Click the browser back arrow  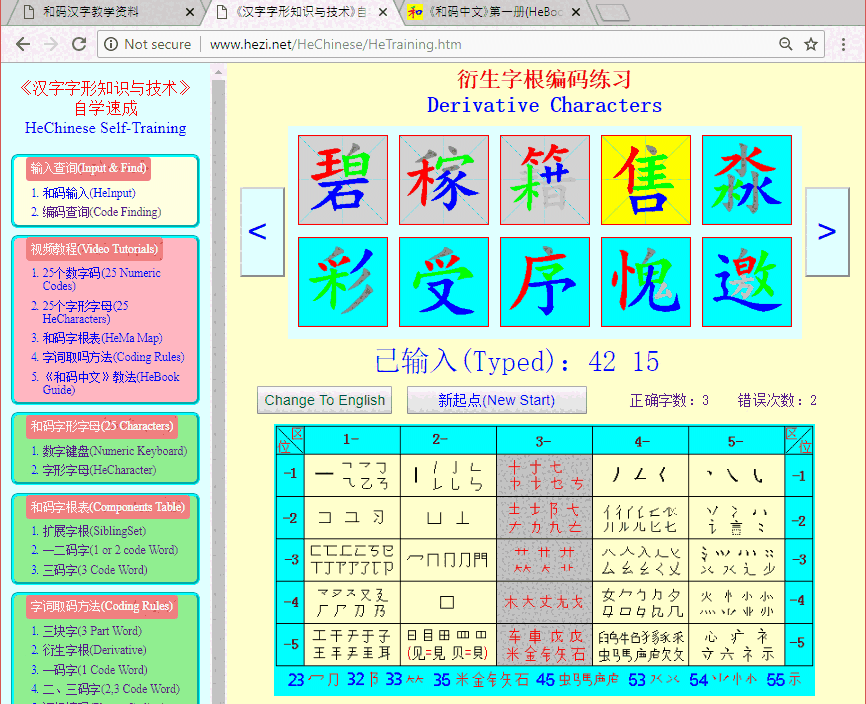tap(22, 44)
